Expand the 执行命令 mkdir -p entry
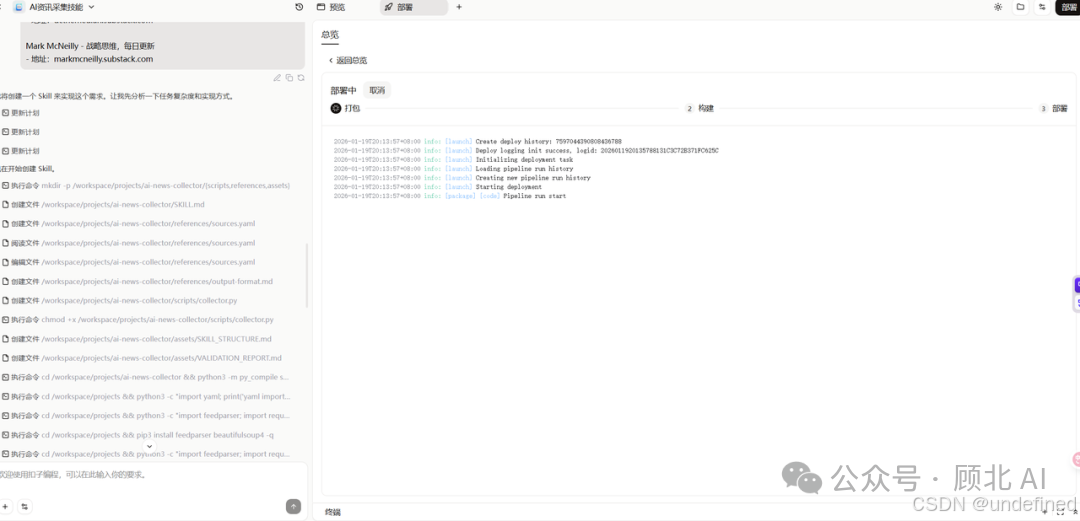Viewport: 1080px width, 521px height. coord(146,185)
